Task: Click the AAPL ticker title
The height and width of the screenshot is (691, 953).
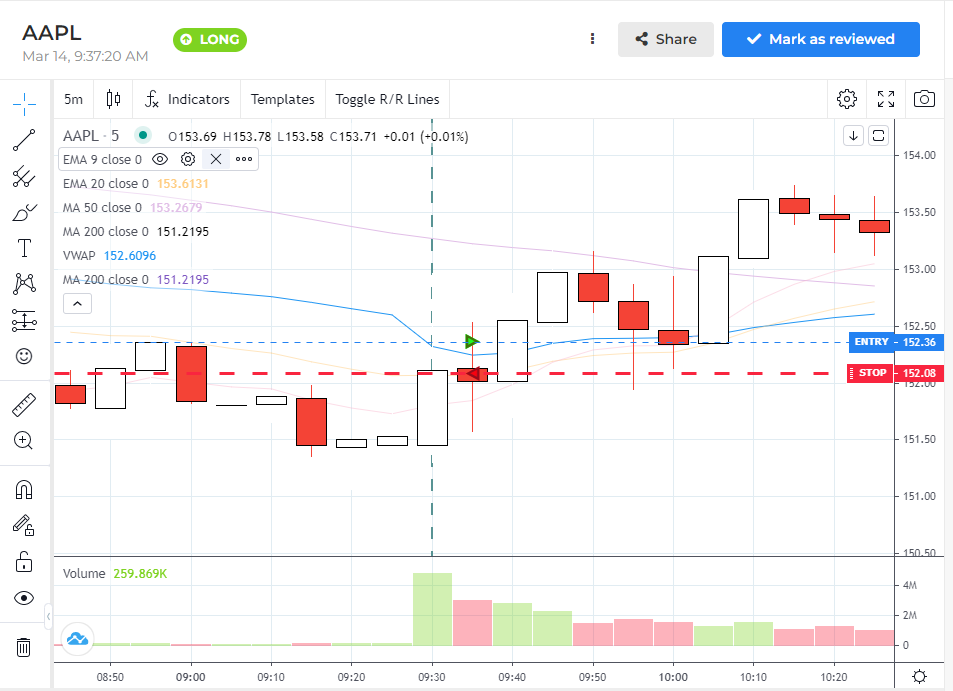Action: (x=52, y=33)
